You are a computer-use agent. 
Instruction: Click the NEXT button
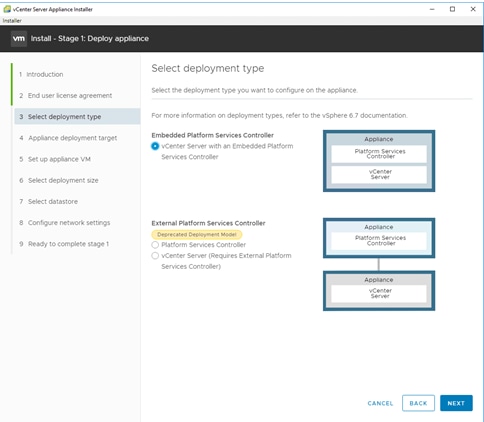456,403
